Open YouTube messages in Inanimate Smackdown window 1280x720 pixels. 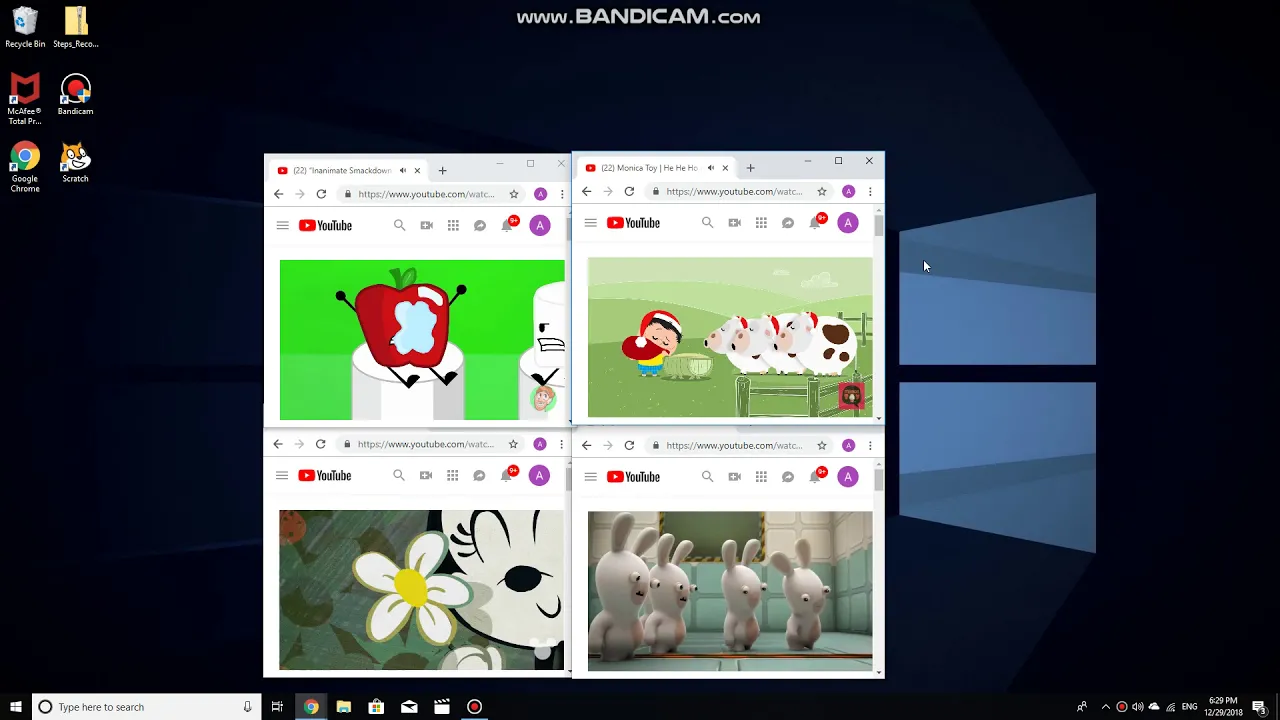pos(480,226)
